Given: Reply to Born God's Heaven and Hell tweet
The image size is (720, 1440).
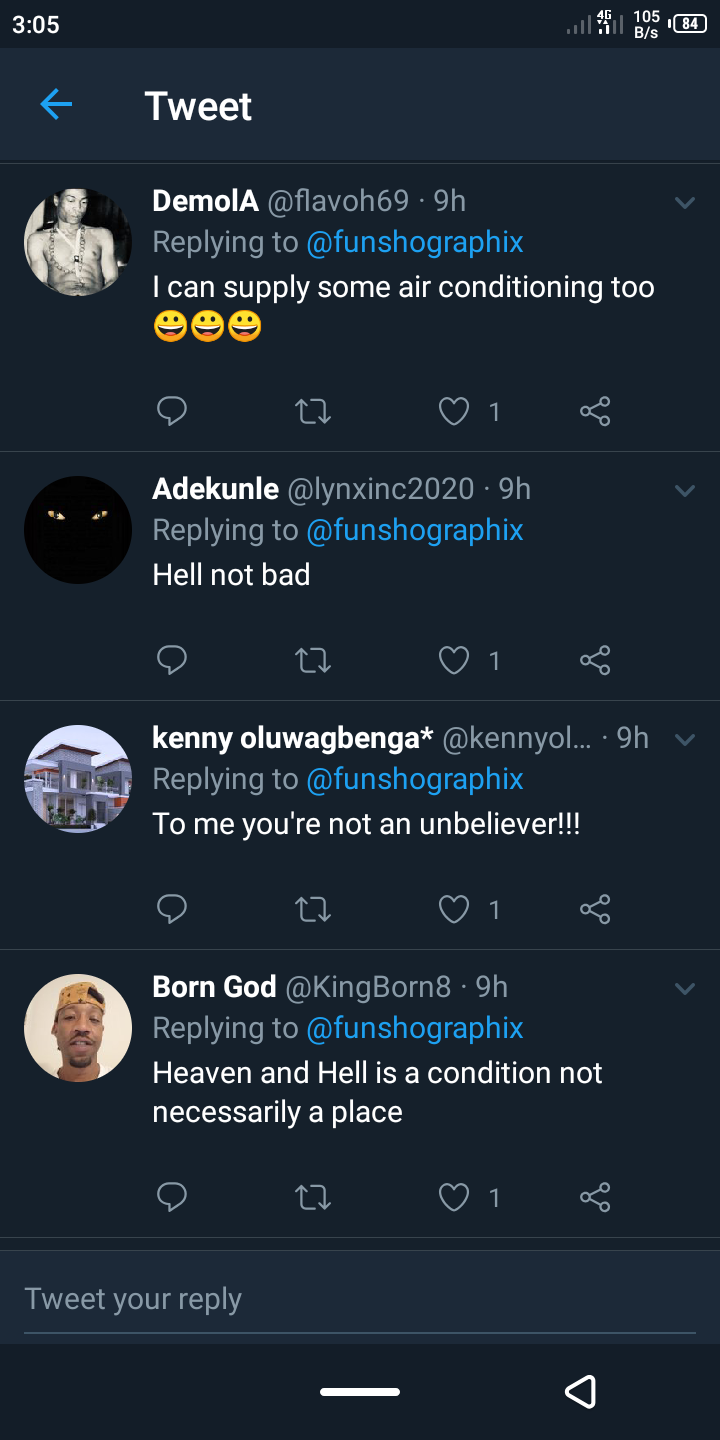Looking at the screenshot, I should click(x=172, y=1197).
